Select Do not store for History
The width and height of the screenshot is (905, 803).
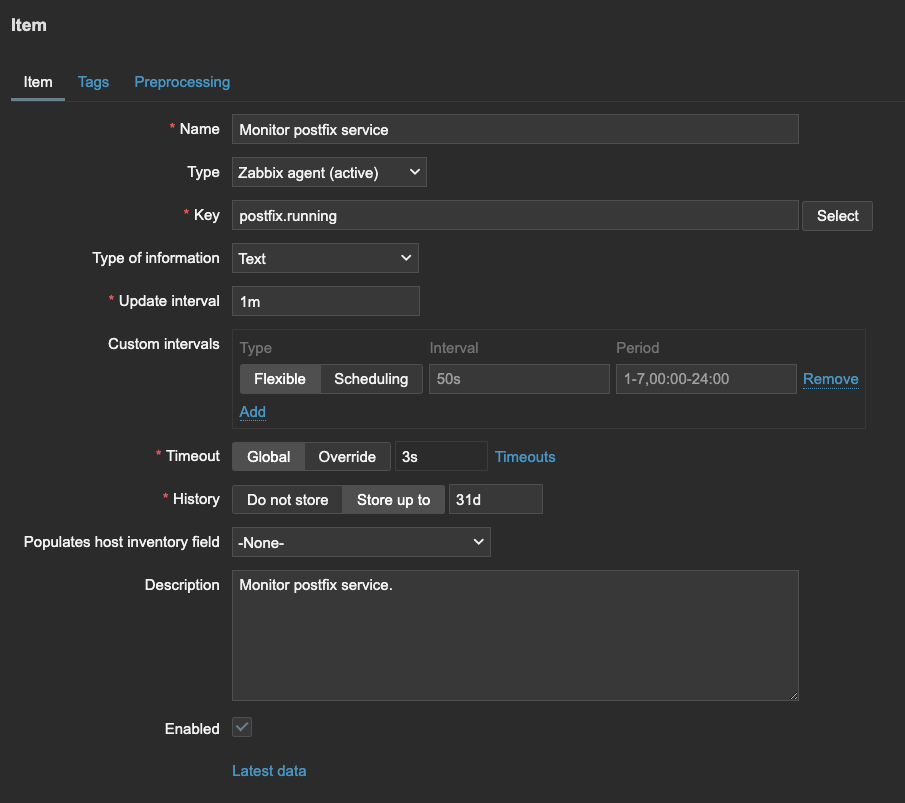tap(287, 499)
